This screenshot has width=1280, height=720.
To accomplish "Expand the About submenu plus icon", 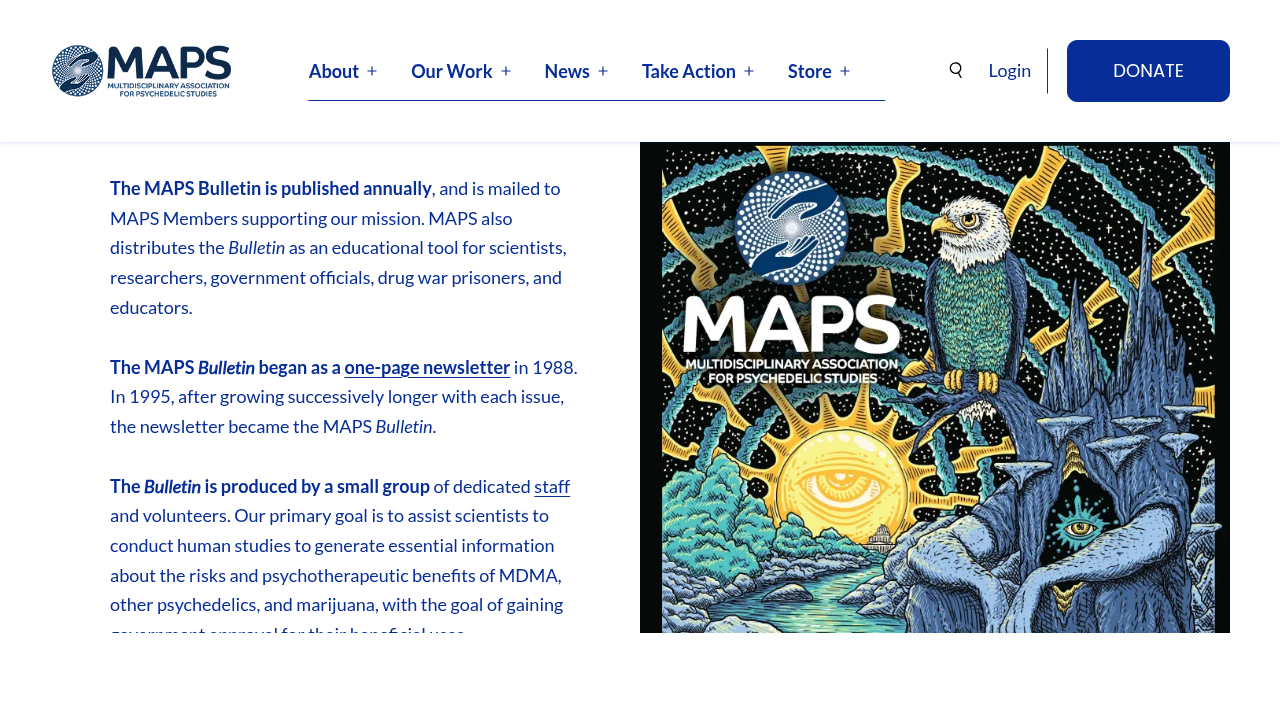I will click(372, 71).
